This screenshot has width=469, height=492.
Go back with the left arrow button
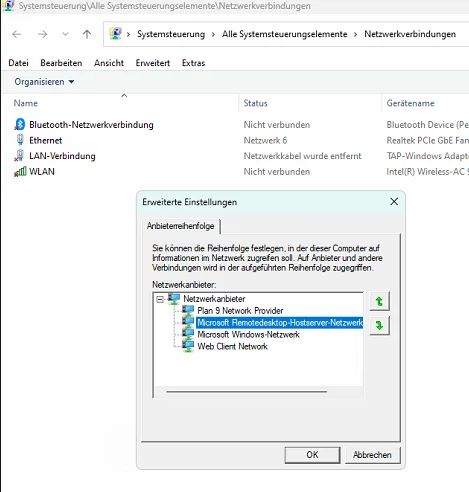tap(16, 34)
